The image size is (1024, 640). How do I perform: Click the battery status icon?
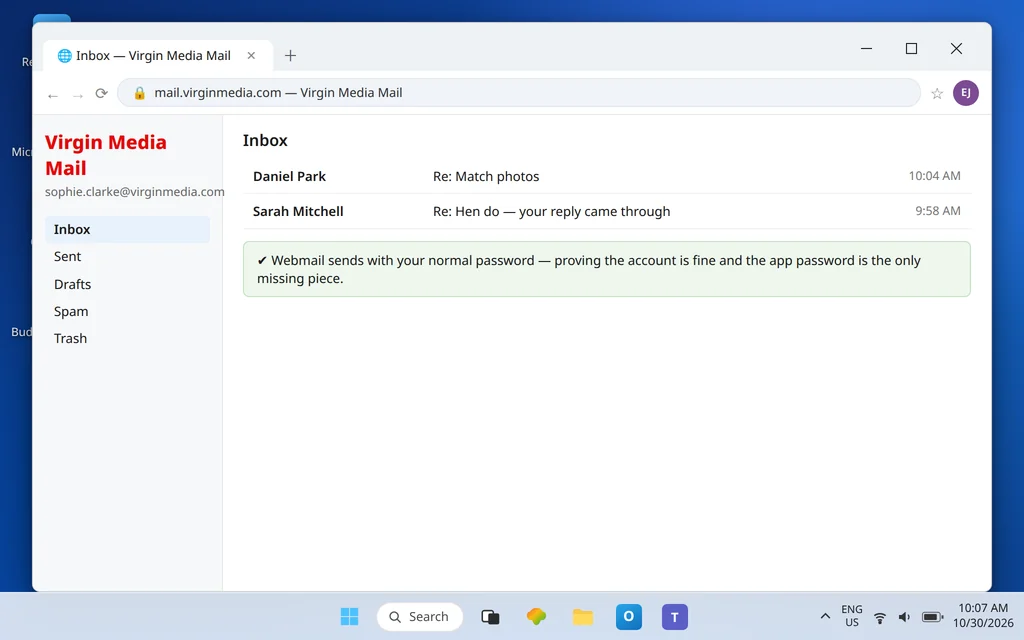pyautogui.click(x=932, y=617)
